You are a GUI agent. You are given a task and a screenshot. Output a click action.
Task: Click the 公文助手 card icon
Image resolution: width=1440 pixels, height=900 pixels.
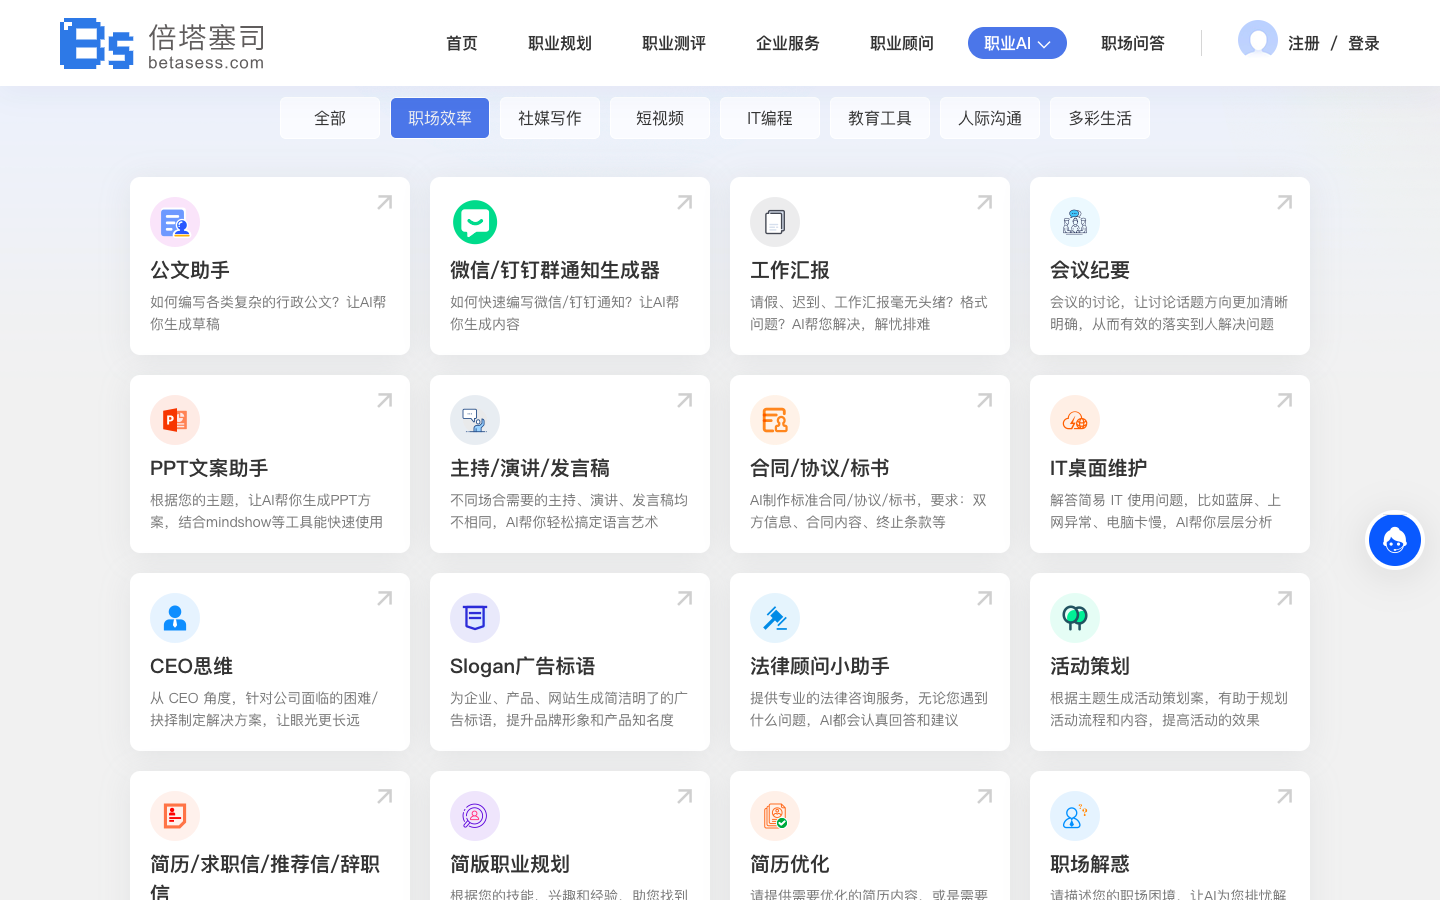pos(175,222)
